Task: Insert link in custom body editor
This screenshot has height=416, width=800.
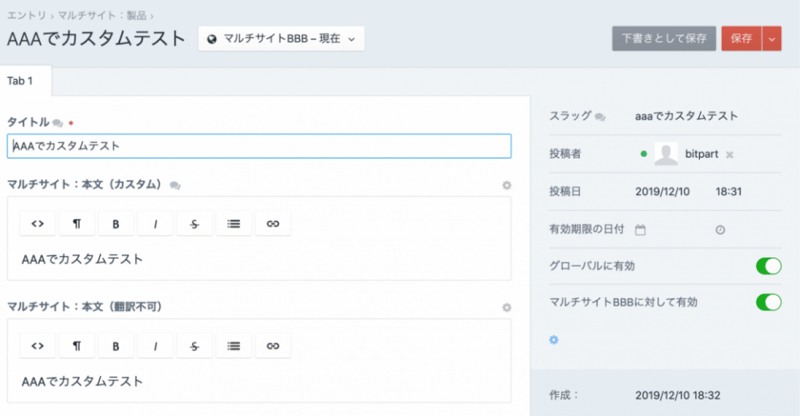Action: tap(272, 223)
